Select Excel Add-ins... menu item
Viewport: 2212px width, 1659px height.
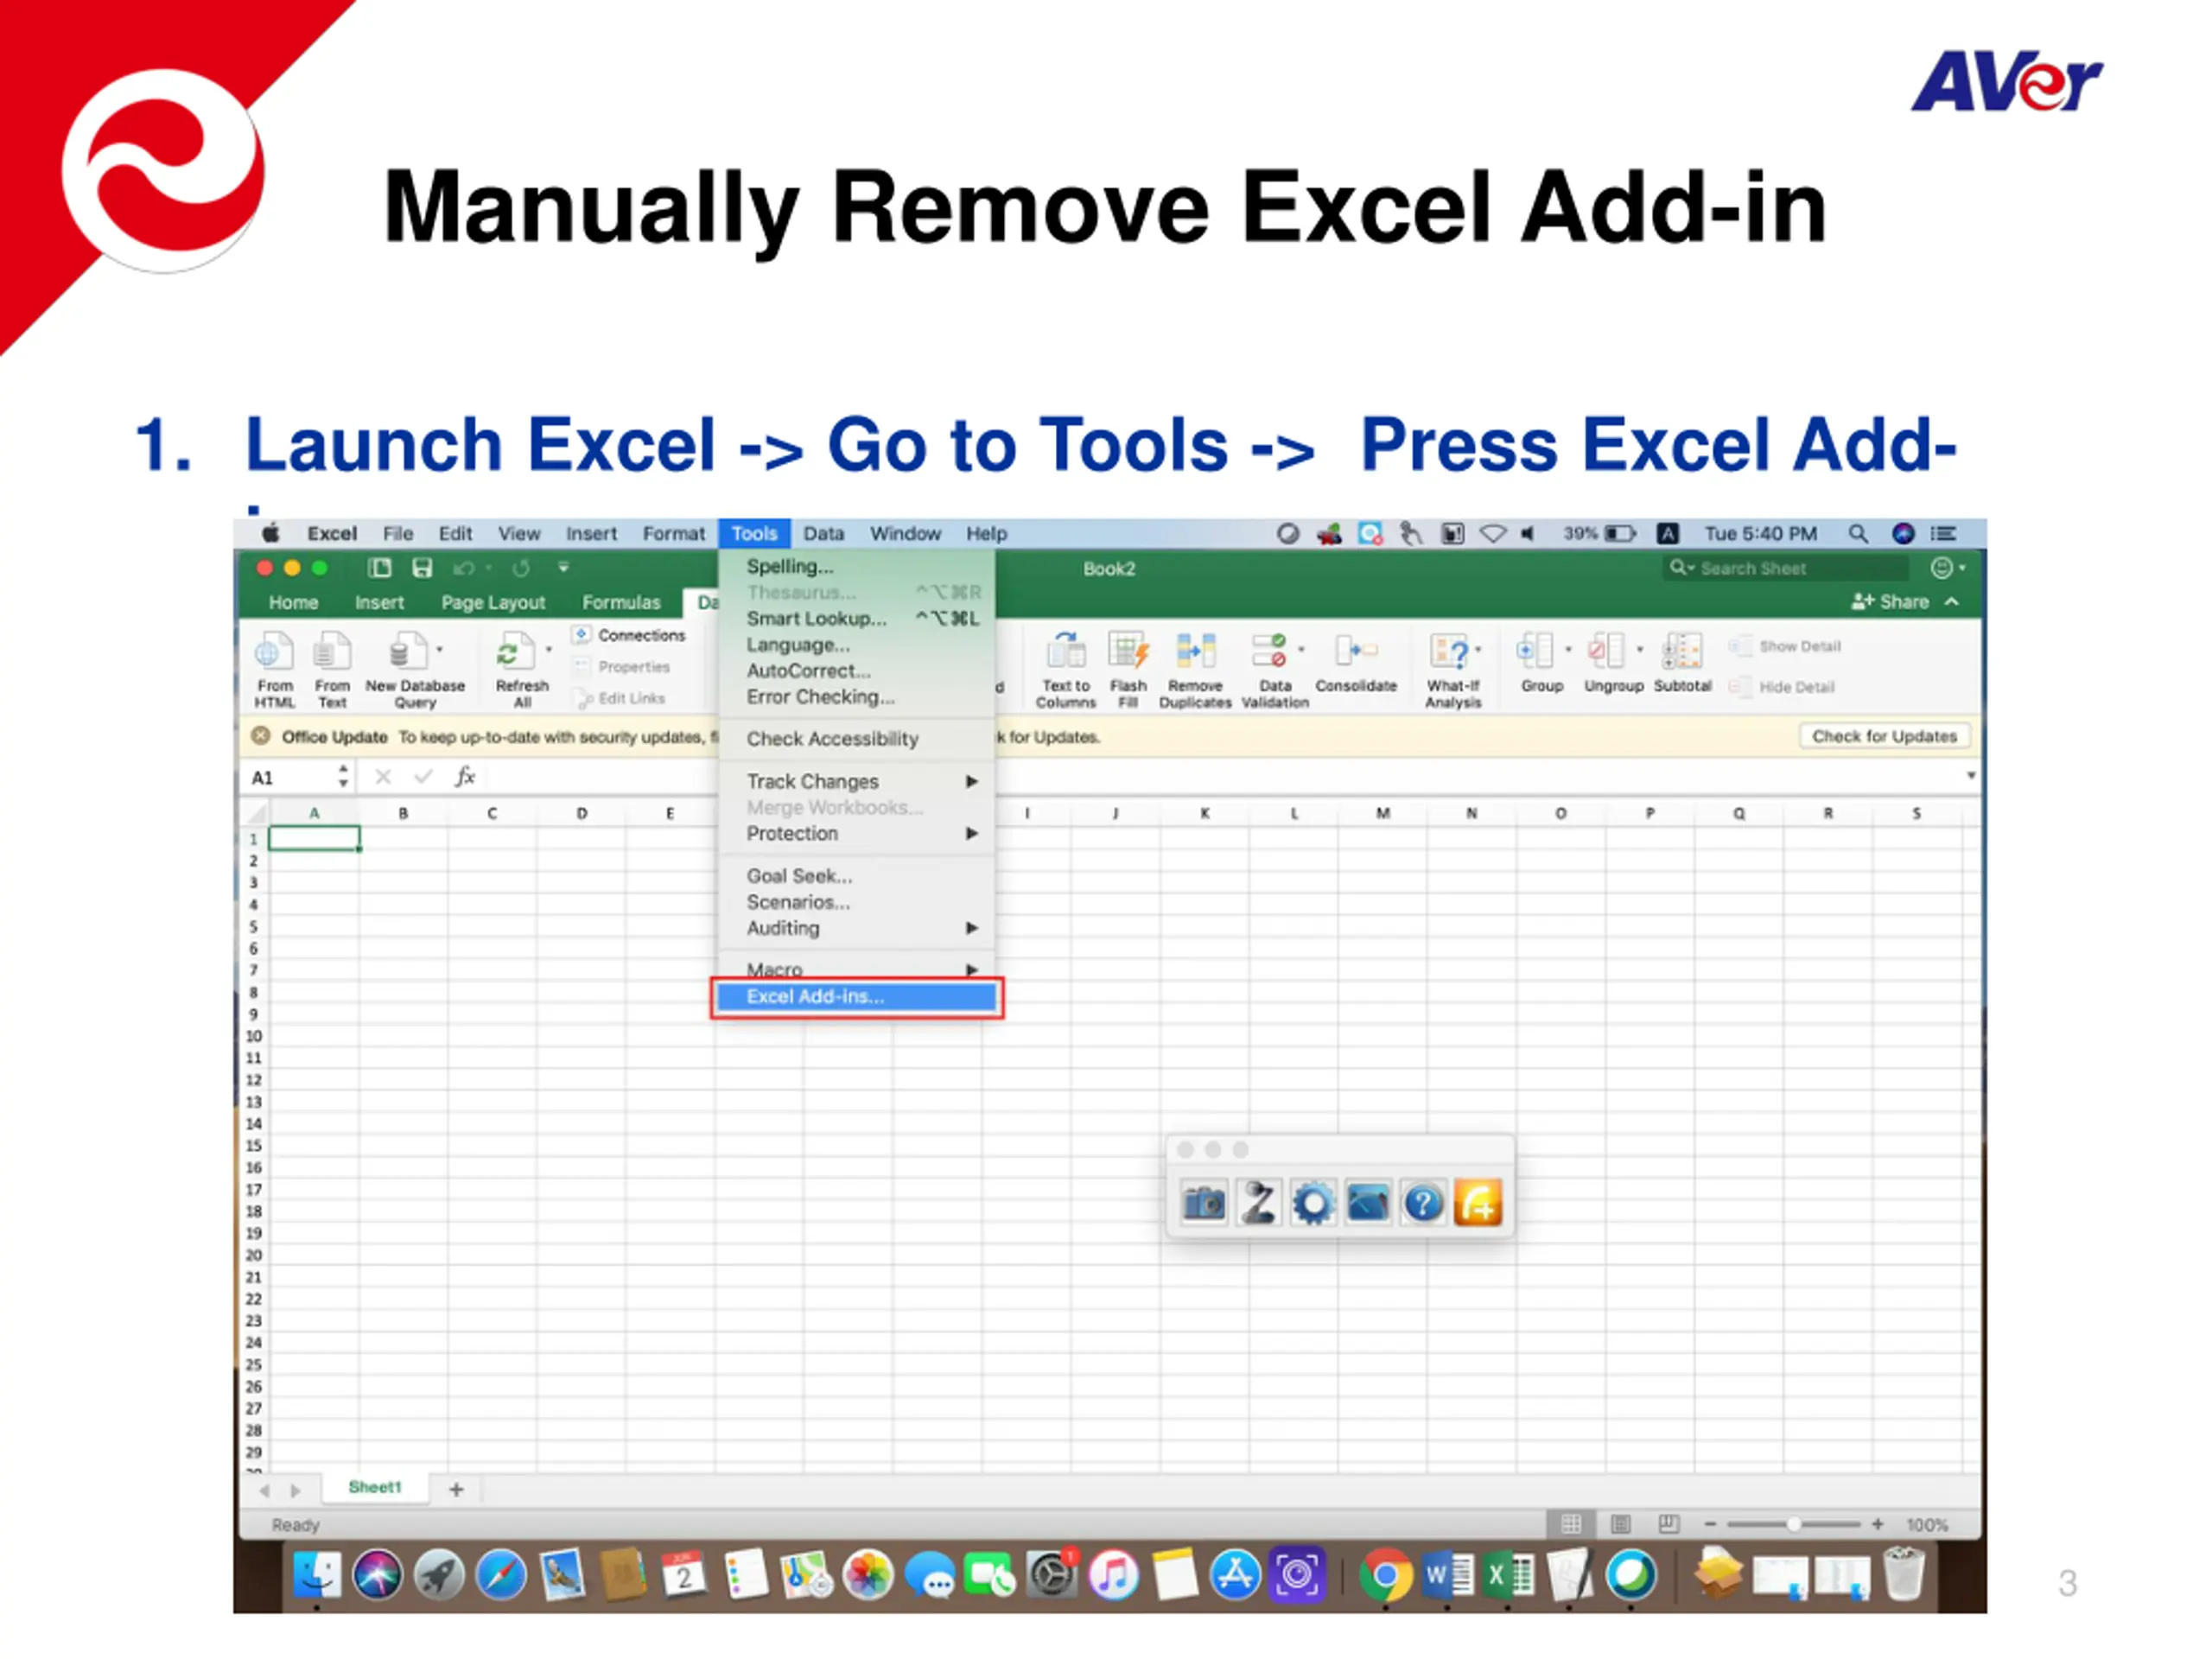pos(857,997)
